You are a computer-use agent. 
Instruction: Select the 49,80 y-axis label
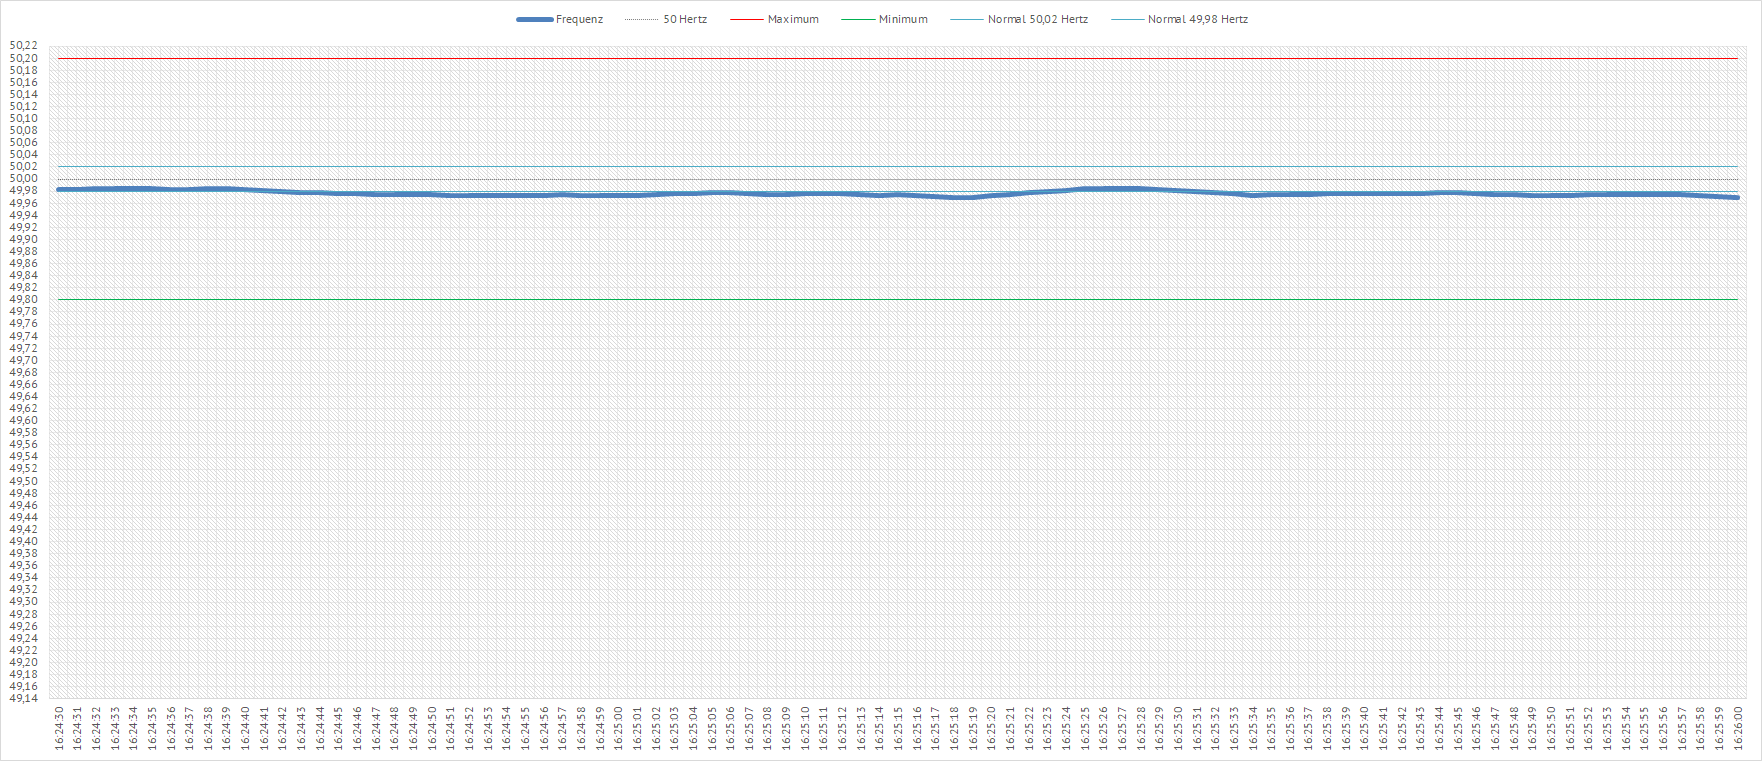(x=24, y=300)
